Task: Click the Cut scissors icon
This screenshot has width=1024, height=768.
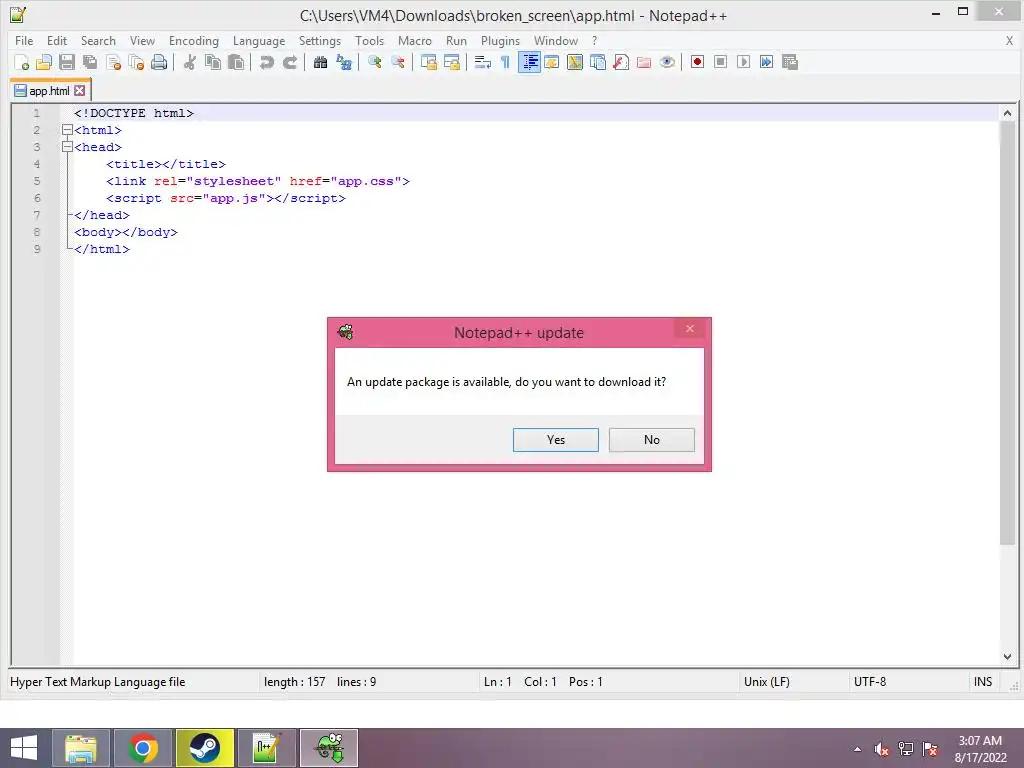Action: click(x=189, y=62)
